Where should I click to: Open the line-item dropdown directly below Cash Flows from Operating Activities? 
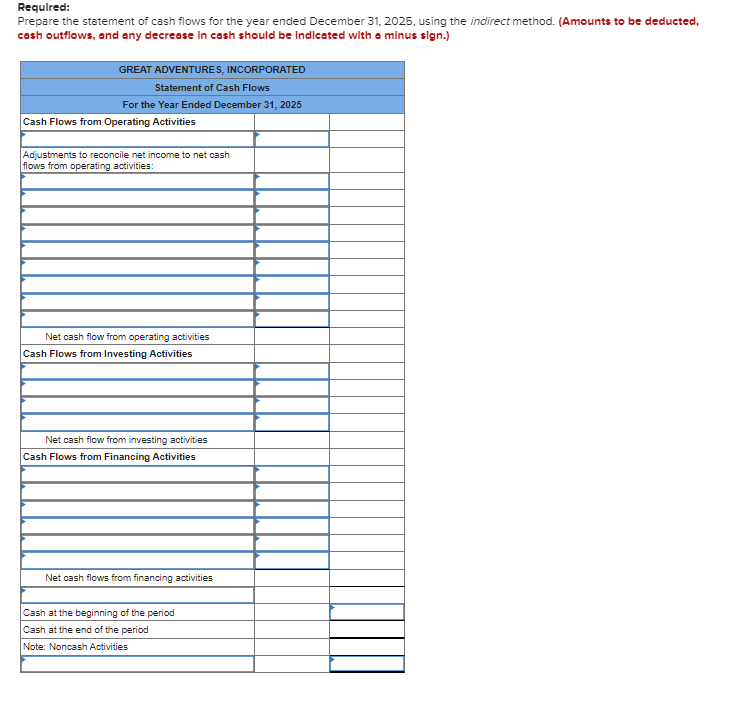(x=137, y=139)
